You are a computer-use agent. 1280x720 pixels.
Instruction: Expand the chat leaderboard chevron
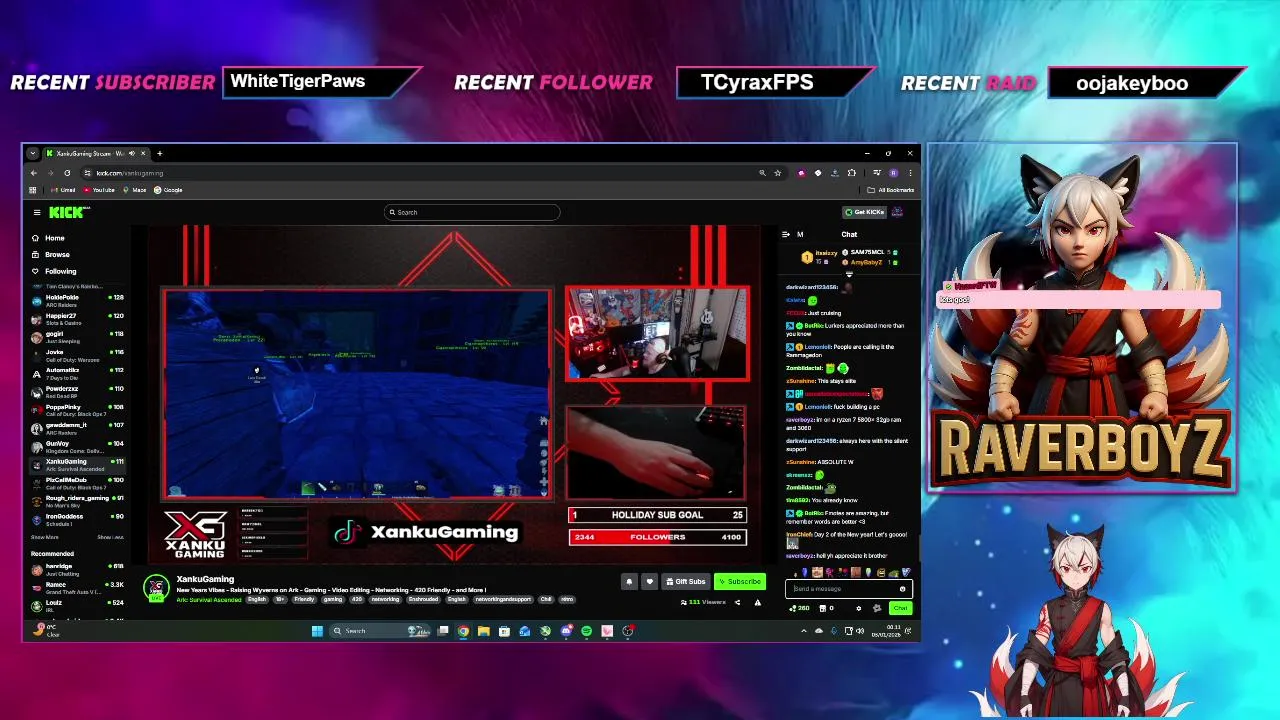tap(849, 273)
